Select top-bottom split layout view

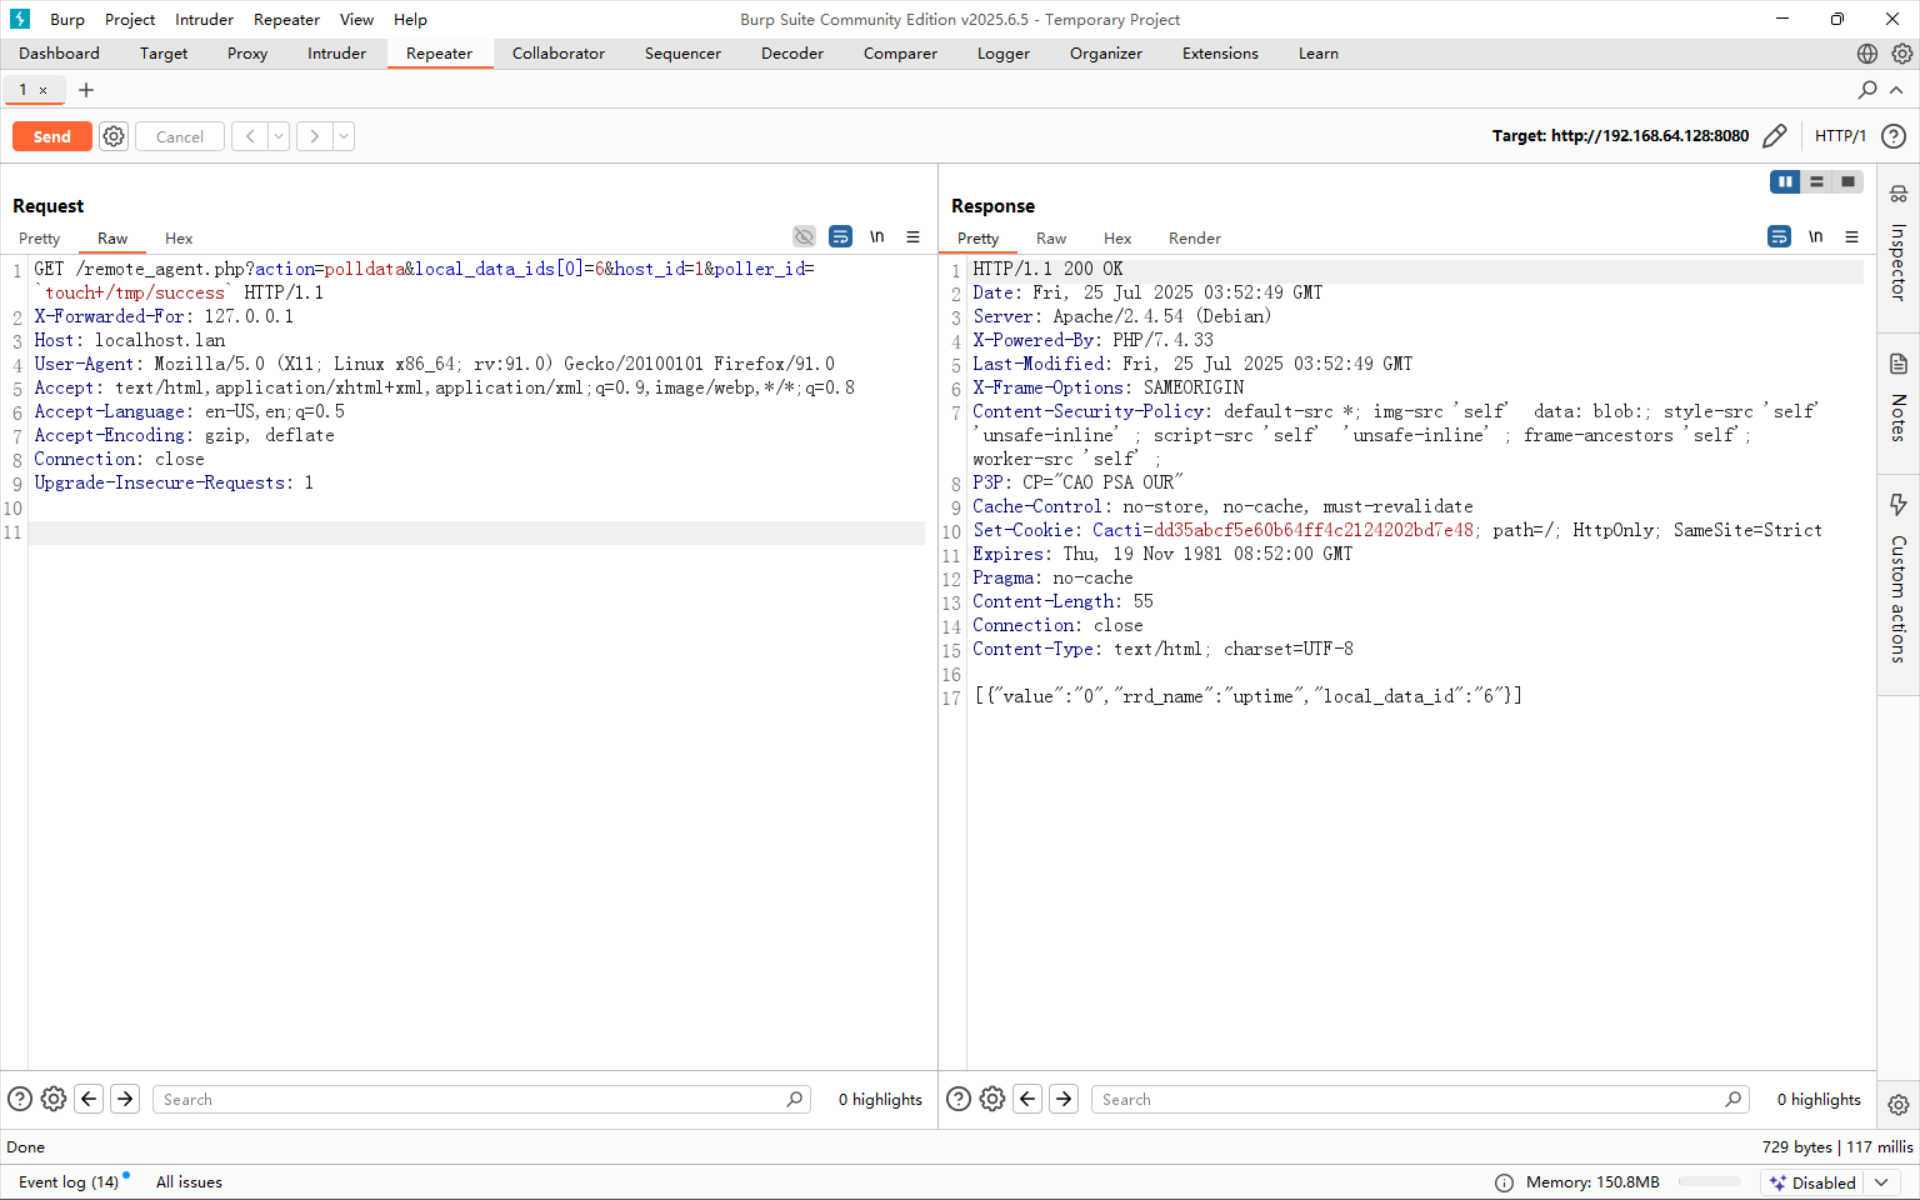click(x=1817, y=182)
